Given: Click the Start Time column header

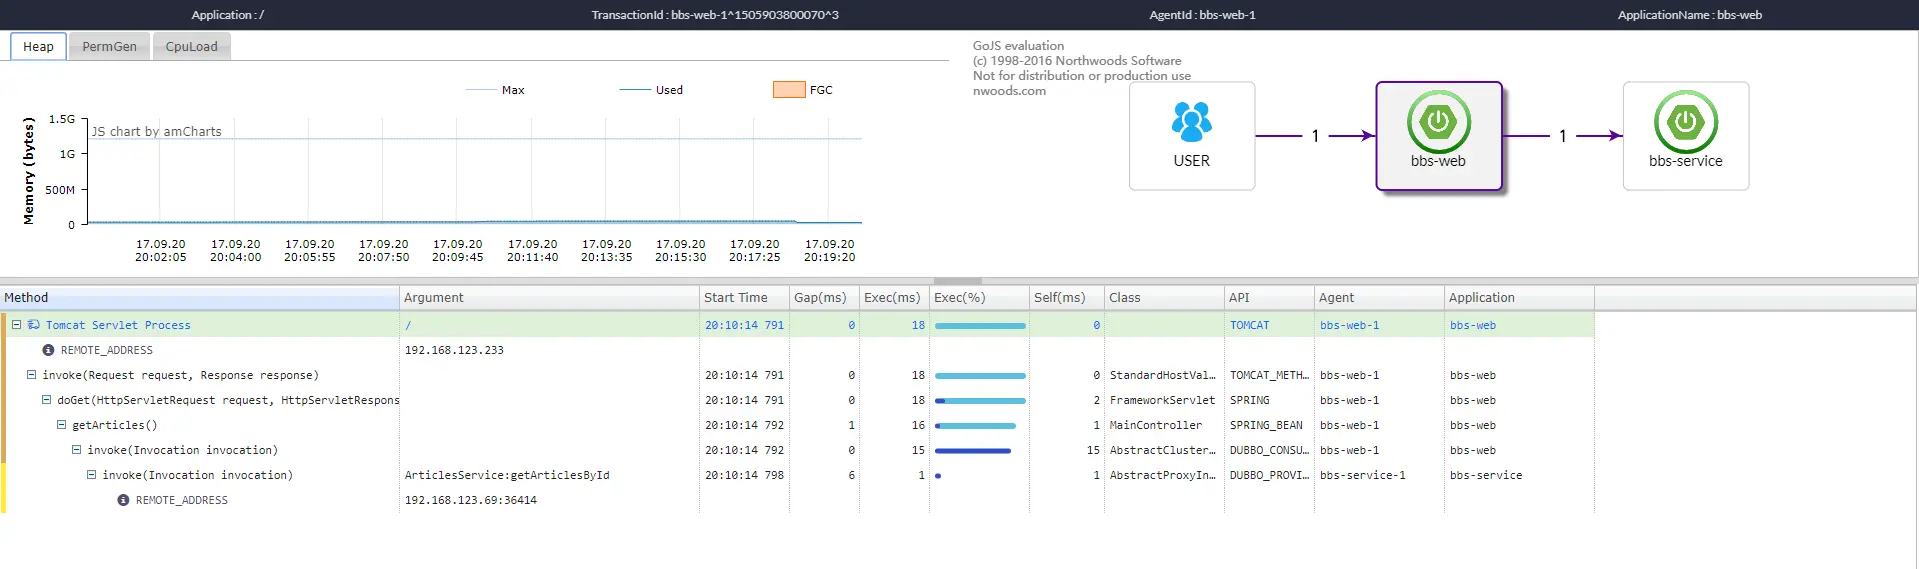Looking at the screenshot, I should (x=744, y=298).
